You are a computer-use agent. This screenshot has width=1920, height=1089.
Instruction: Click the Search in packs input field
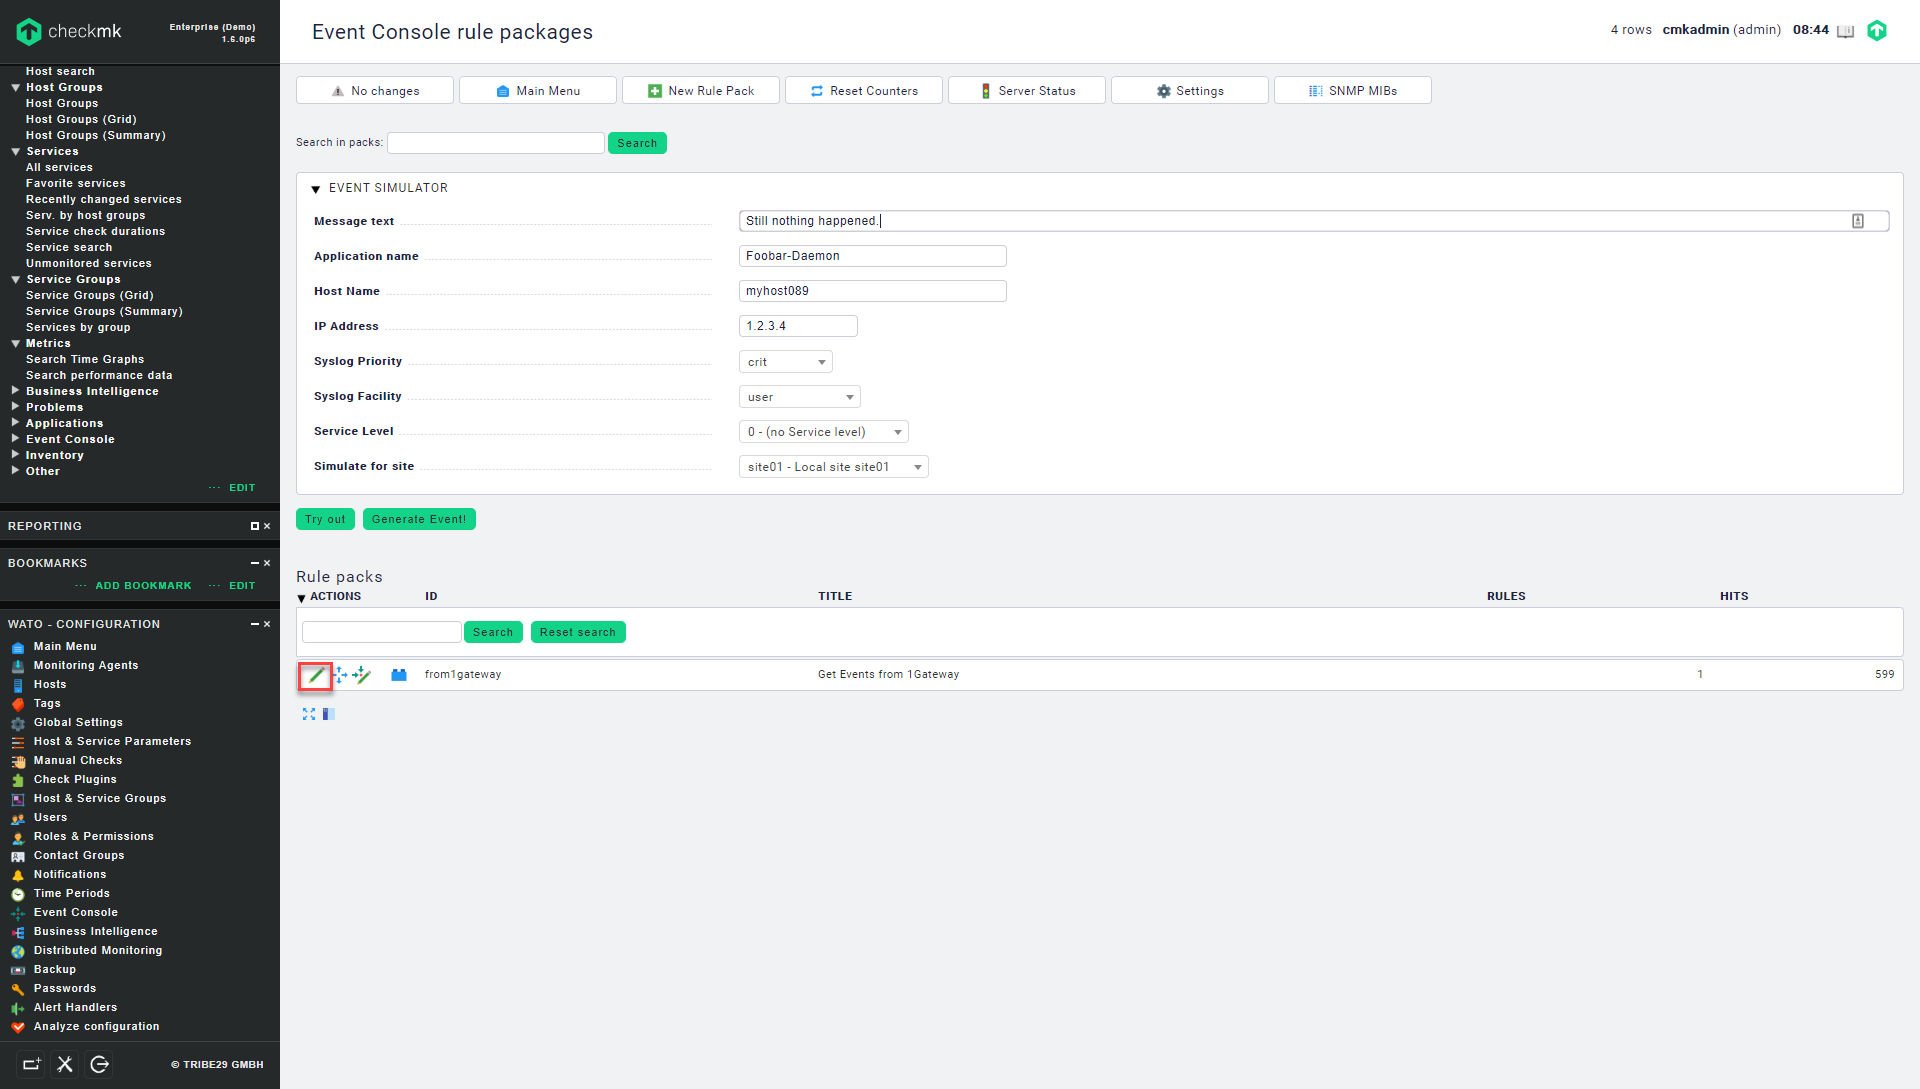tap(496, 143)
